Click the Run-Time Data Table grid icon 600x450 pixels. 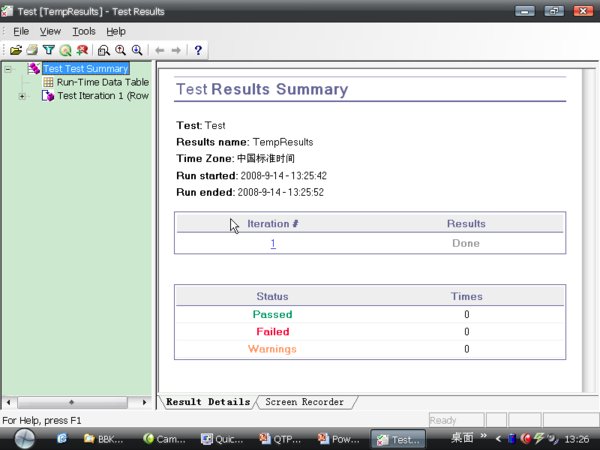click(48, 82)
